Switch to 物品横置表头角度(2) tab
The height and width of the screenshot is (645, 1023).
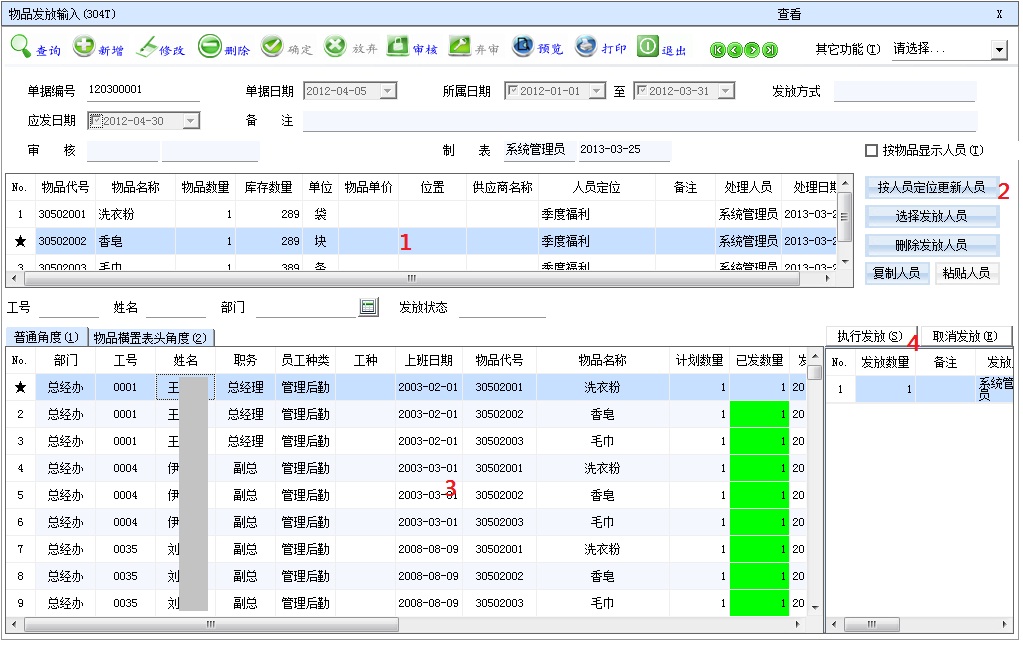tap(150, 338)
